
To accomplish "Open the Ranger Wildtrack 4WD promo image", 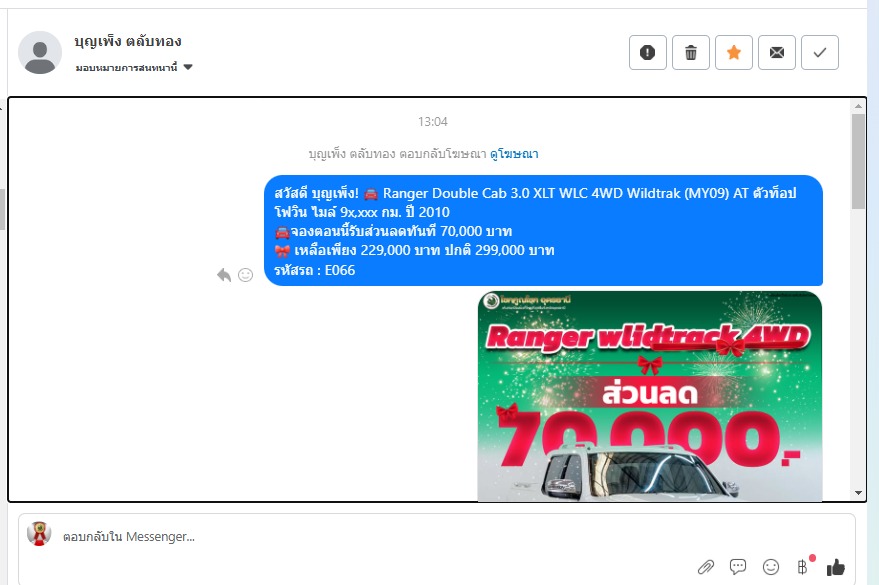I will [650, 396].
